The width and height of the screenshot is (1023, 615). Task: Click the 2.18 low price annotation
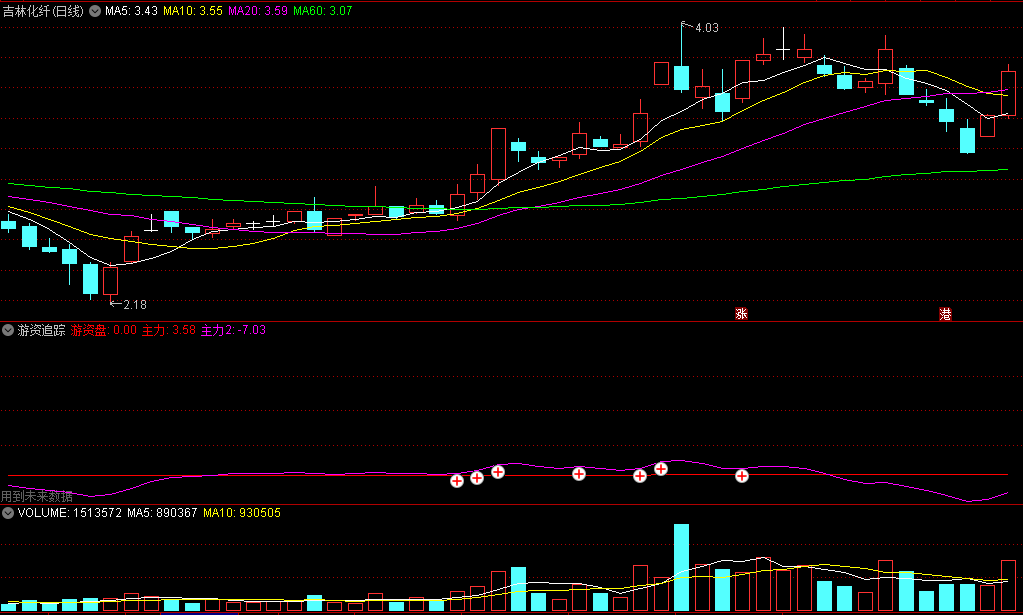pyautogui.click(x=134, y=305)
